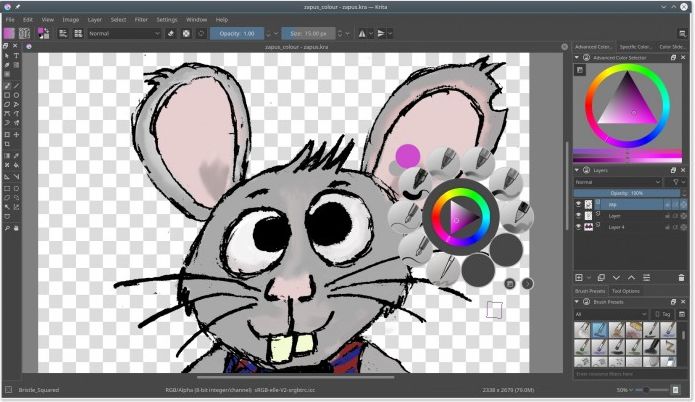
Task: Select the Polygon tool
Action: point(7,105)
